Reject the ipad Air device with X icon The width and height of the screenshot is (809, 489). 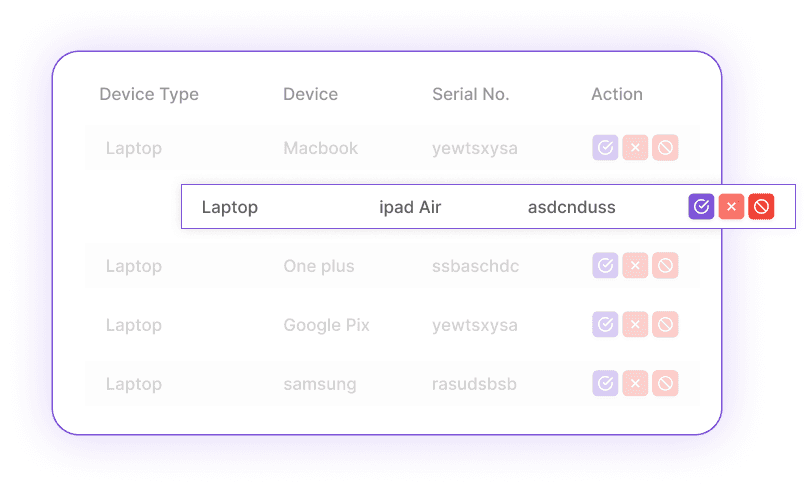click(x=731, y=207)
